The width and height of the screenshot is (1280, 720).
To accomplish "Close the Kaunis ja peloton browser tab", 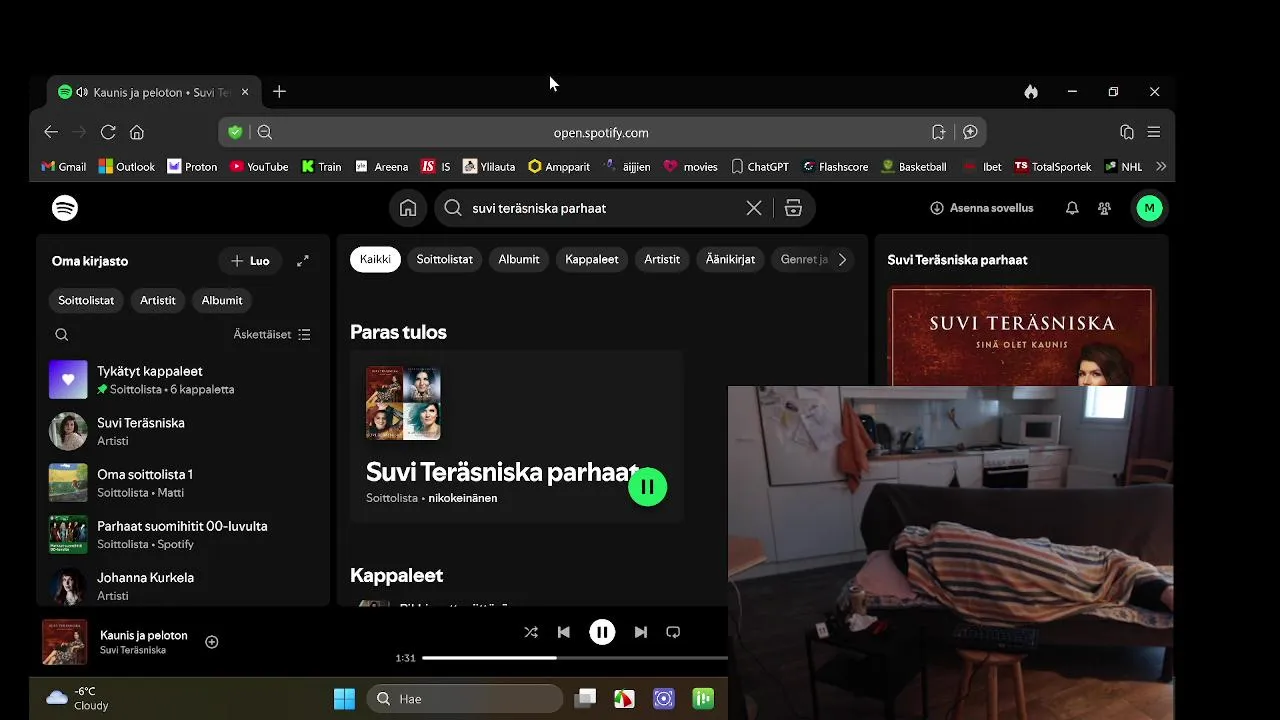I will click(x=245, y=92).
